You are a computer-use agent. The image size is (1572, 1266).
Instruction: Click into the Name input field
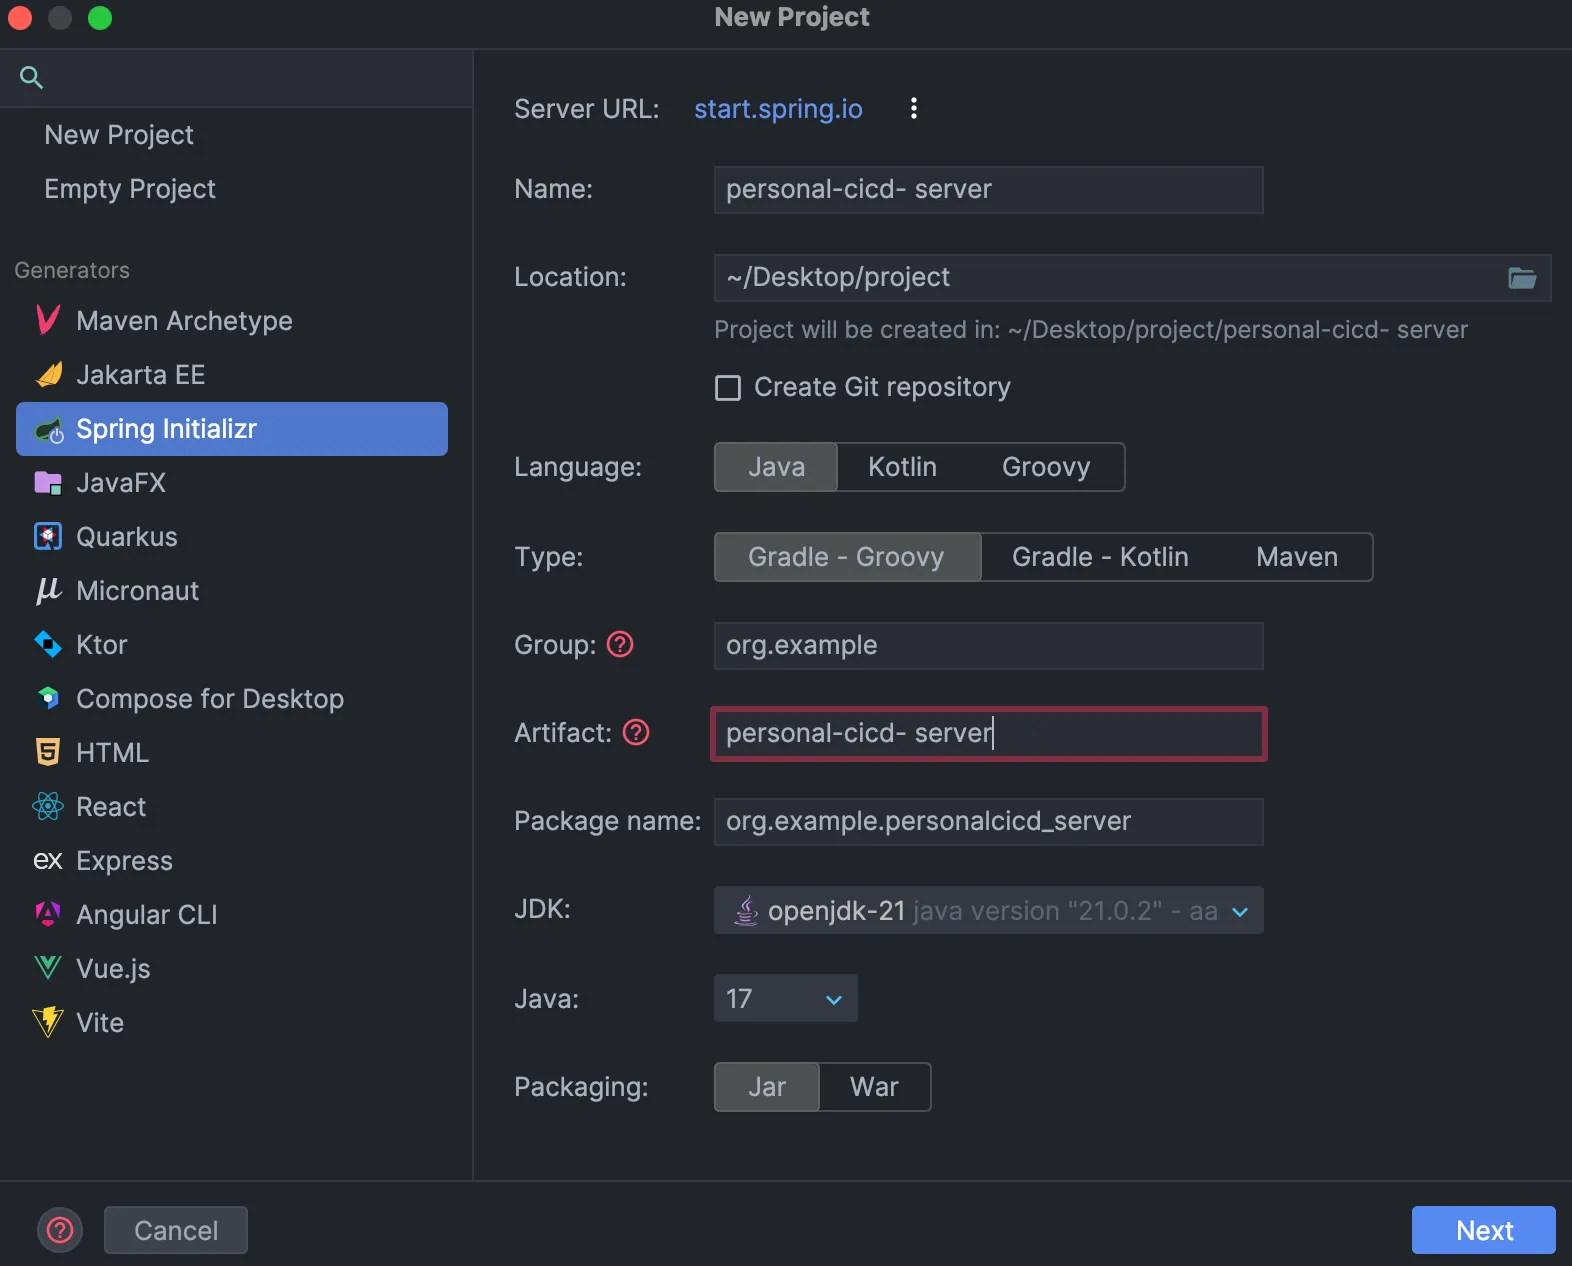coord(988,190)
